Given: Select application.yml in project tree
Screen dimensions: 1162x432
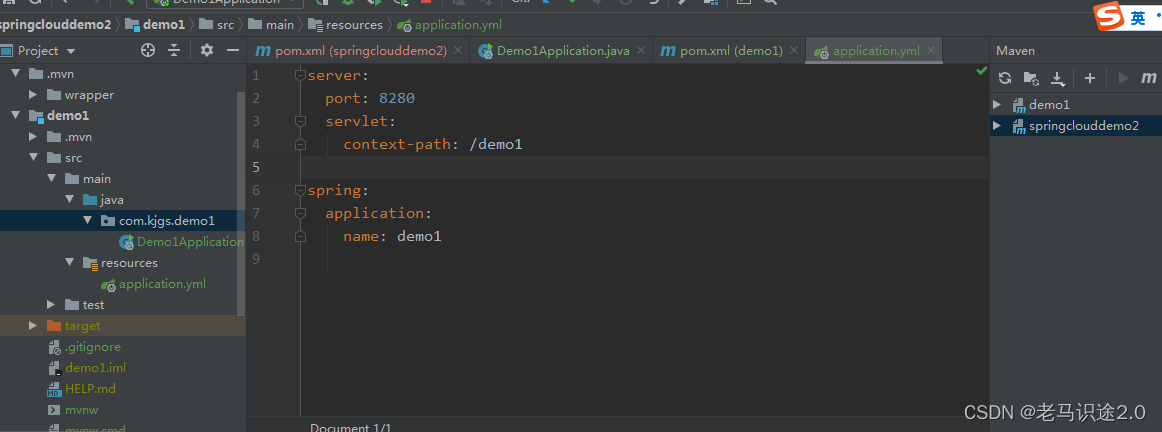Looking at the screenshot, I should point(154,284).
